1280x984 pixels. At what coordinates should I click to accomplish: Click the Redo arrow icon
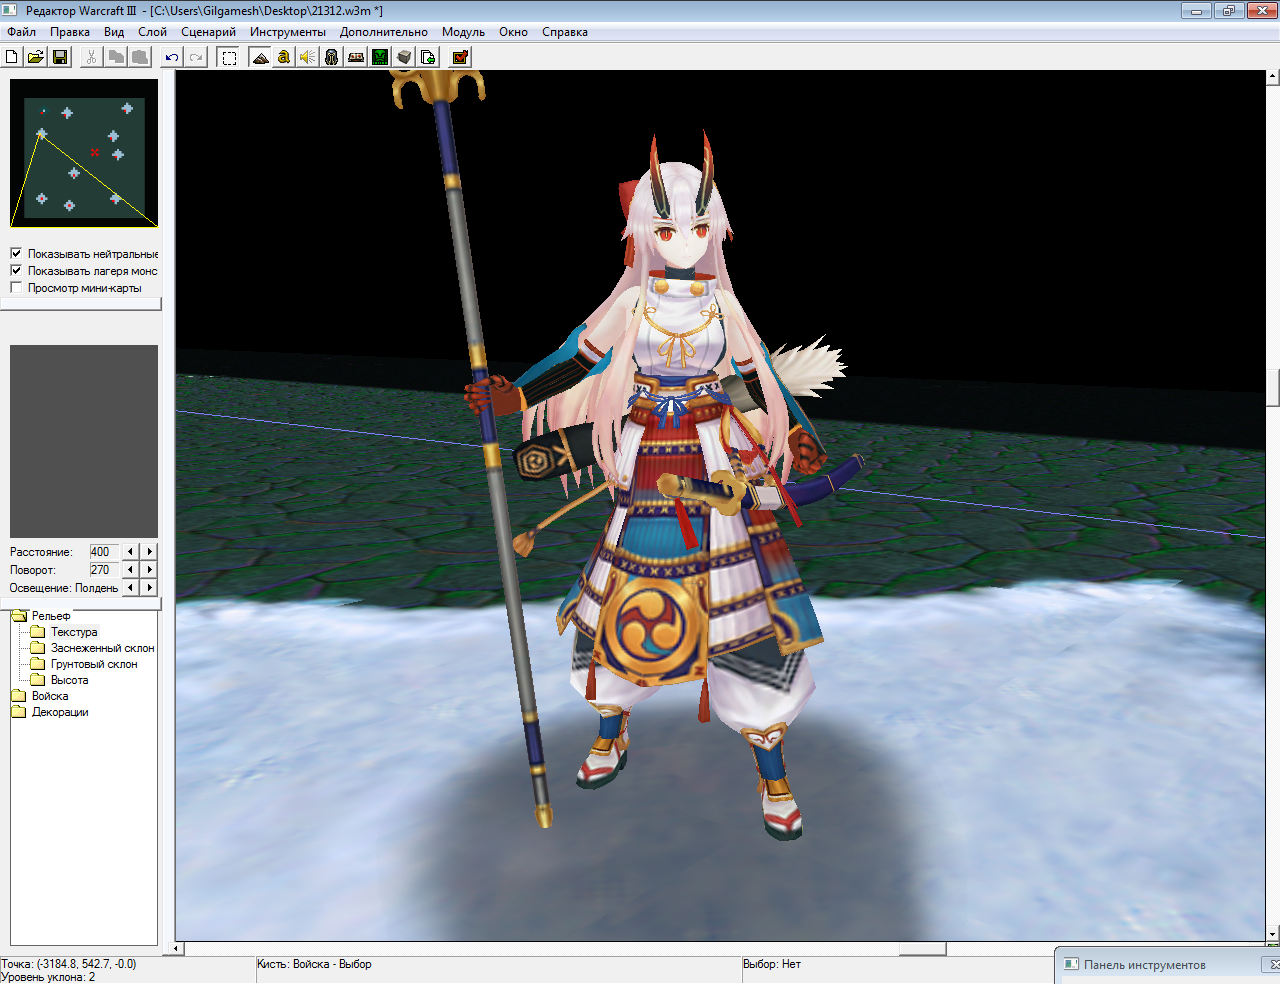click(196, 57)
